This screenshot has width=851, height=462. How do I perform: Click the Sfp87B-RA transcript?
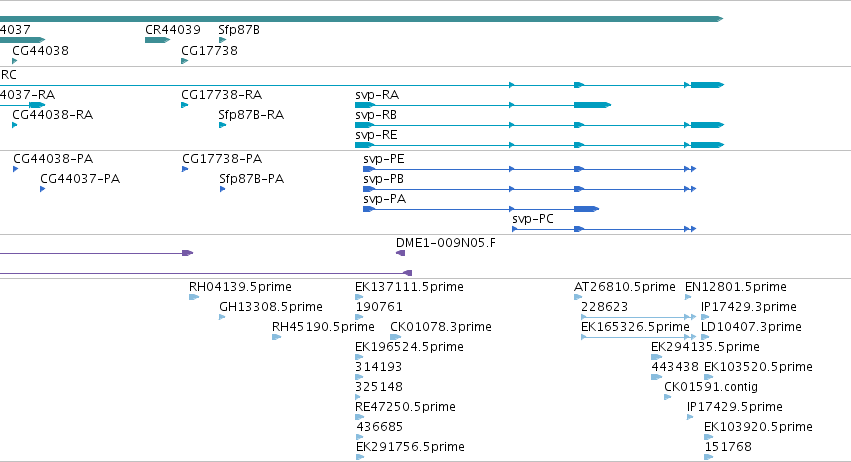(251, 115)
